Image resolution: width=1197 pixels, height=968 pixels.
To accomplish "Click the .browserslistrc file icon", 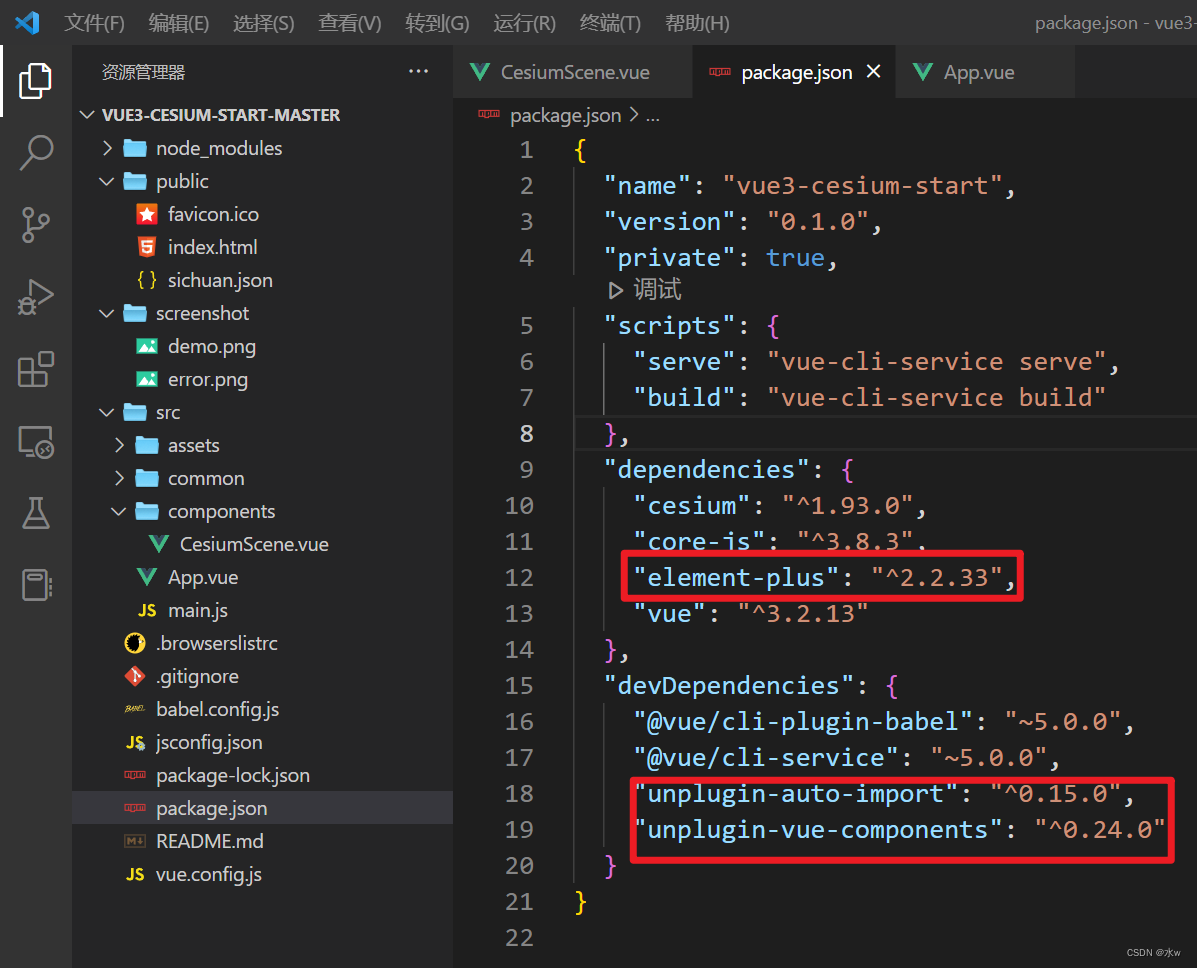I will click(135, 644).
